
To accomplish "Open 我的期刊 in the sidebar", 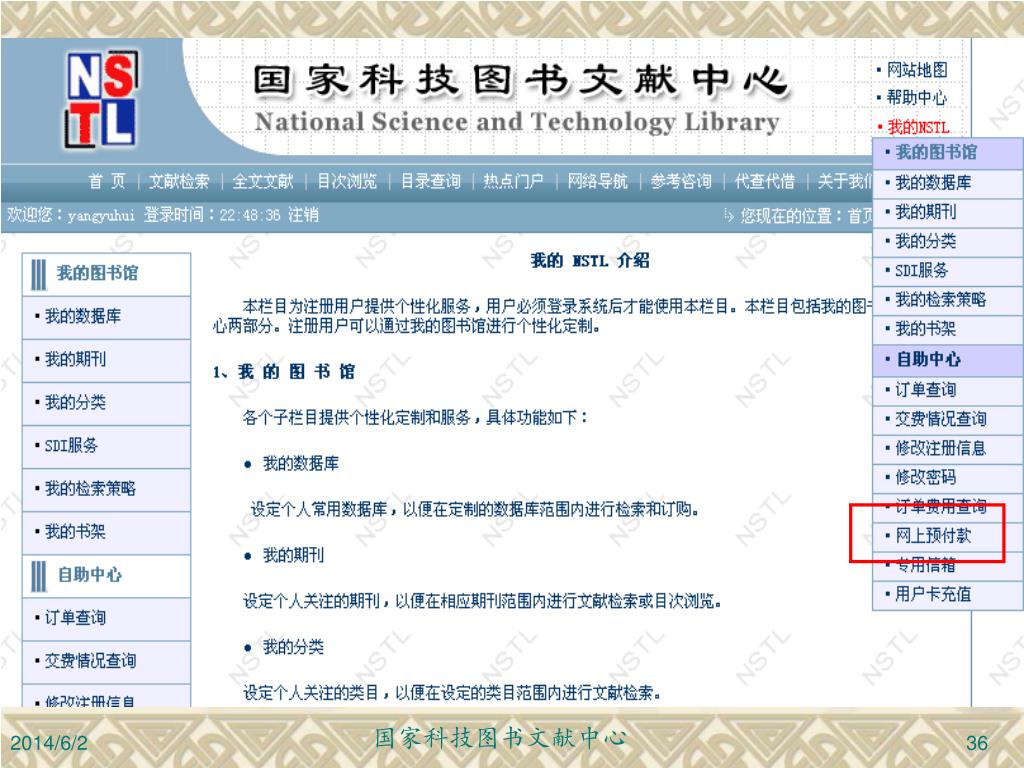I will click(x=106, y=360).
